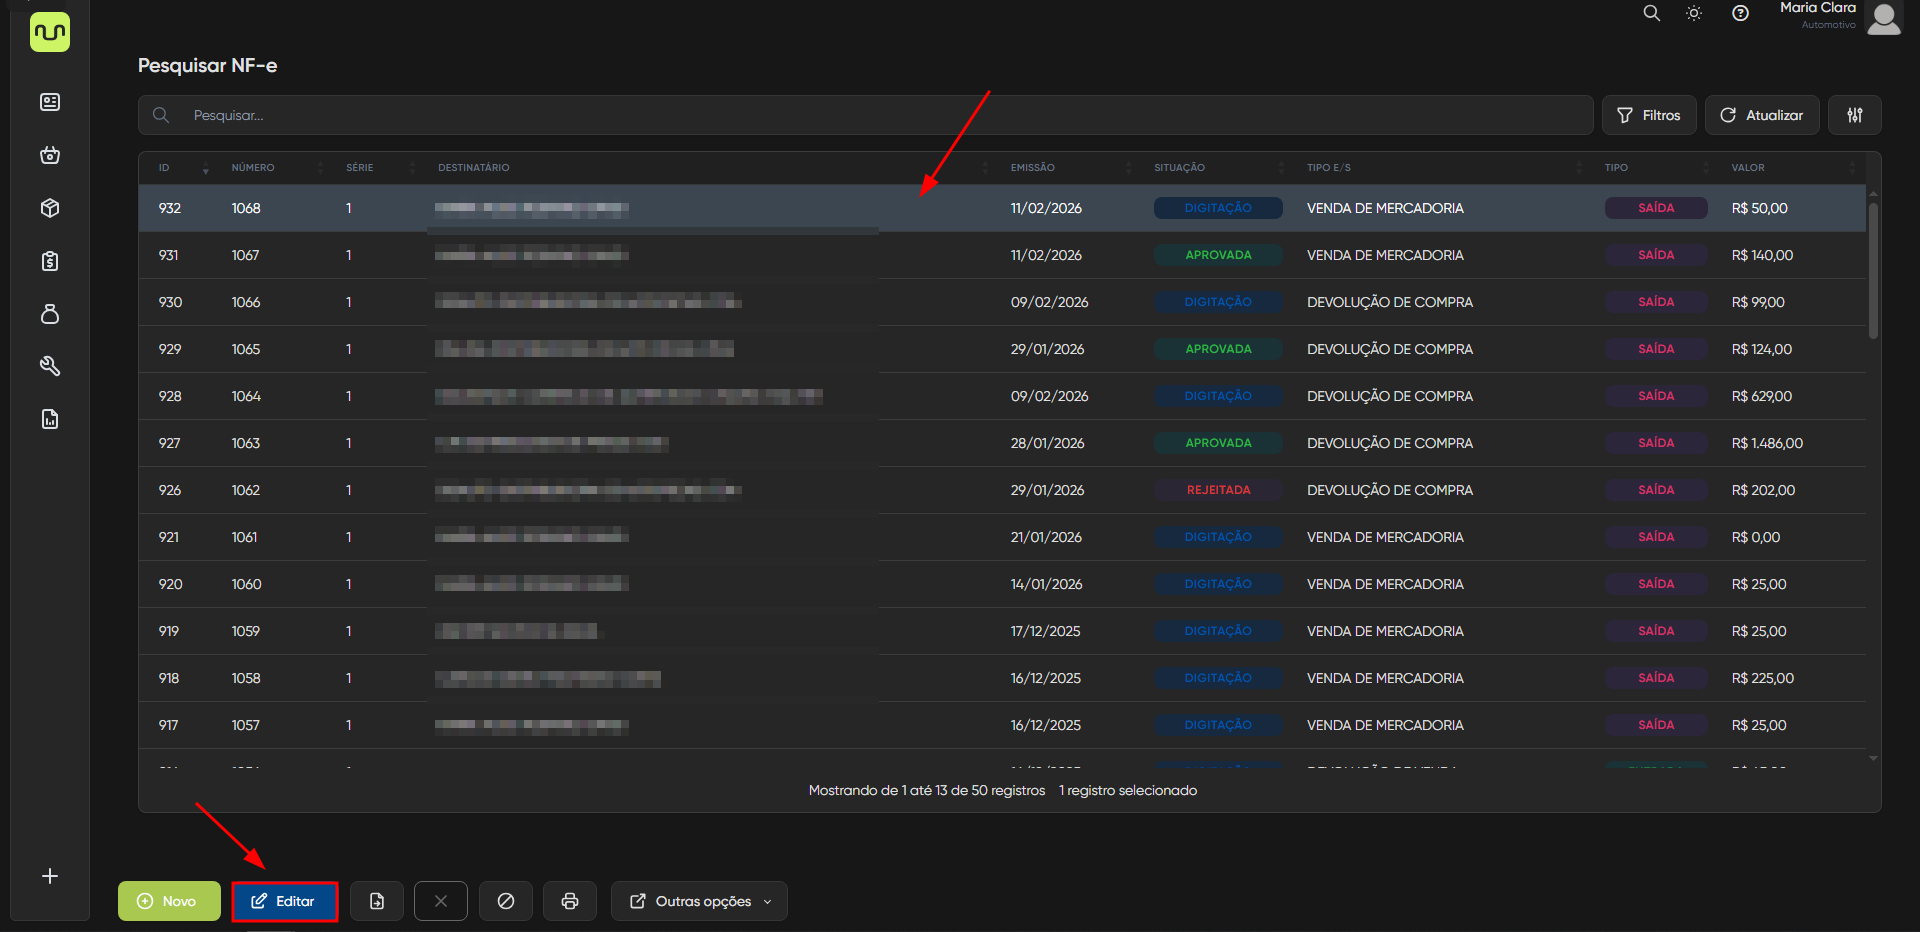This screenshot has height=932, width=1920.
Task: Click the cancel circle-slash icon button
Action: pos(506,901)
